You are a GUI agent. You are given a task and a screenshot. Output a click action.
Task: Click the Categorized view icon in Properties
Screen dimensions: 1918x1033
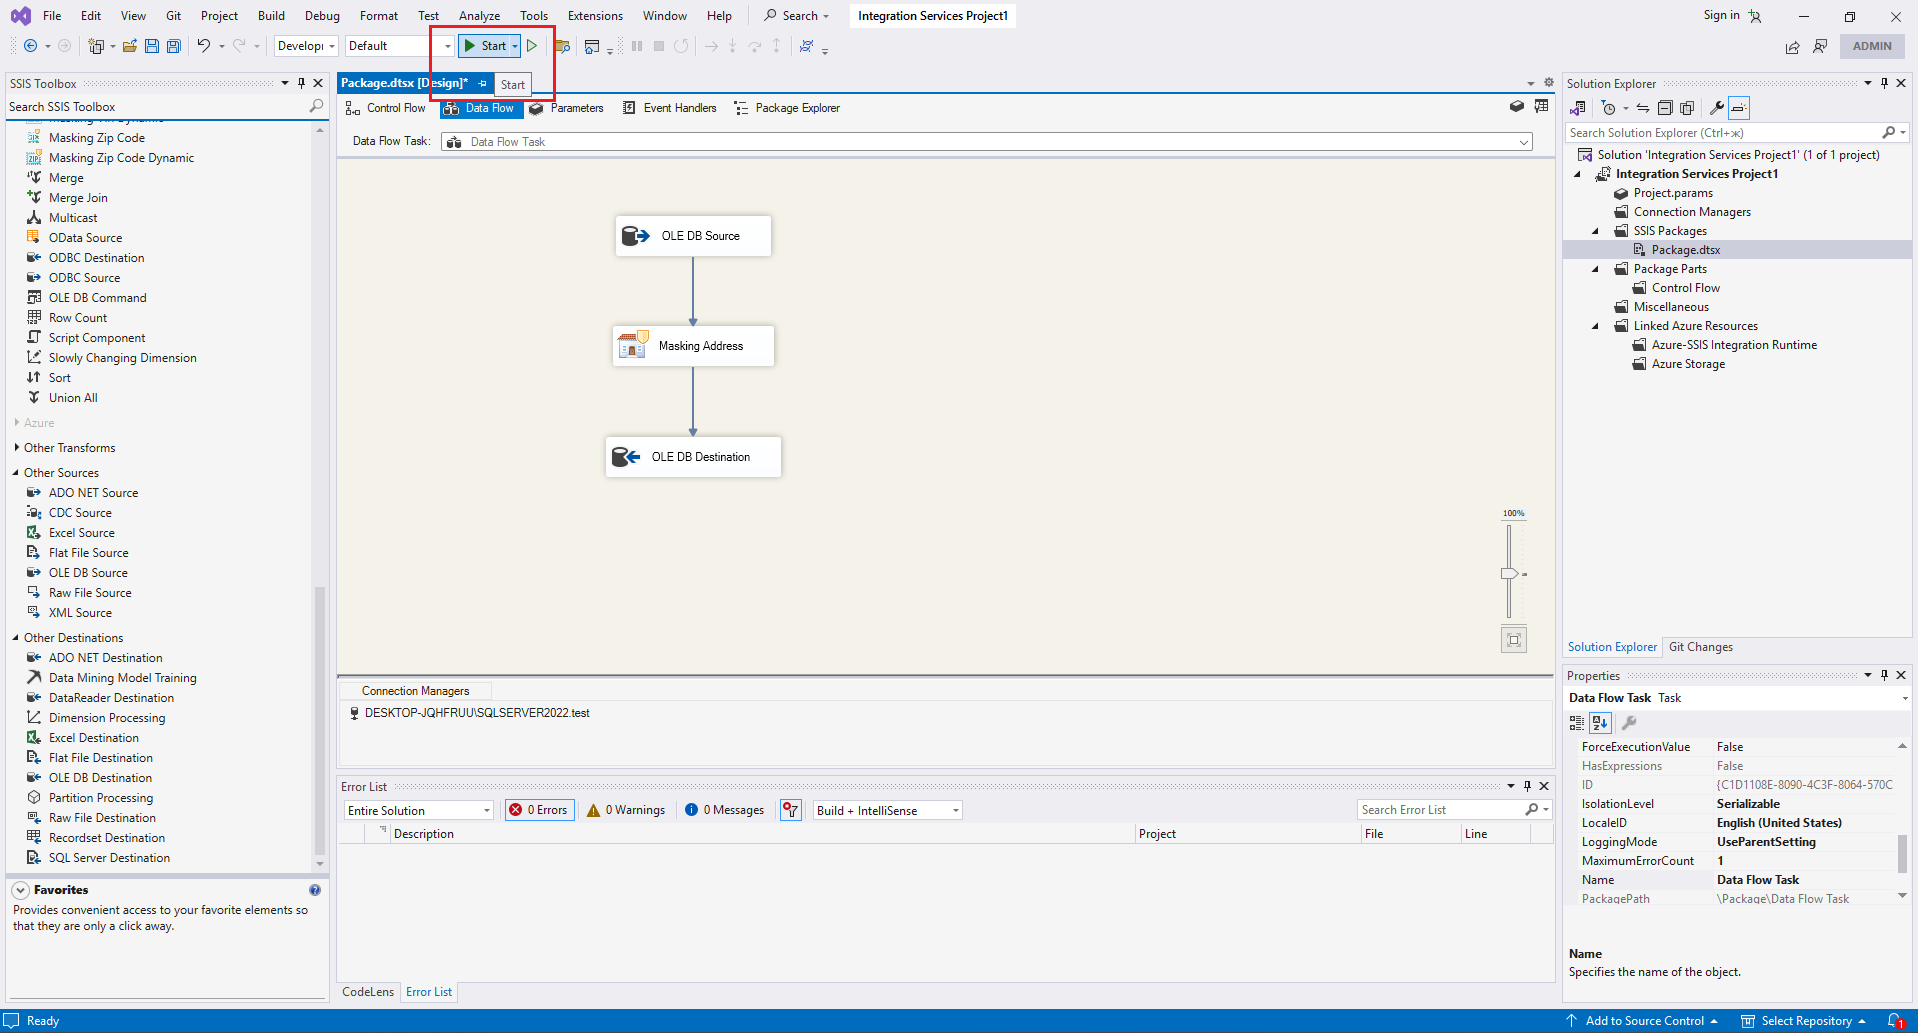(x=1577, y=723)
